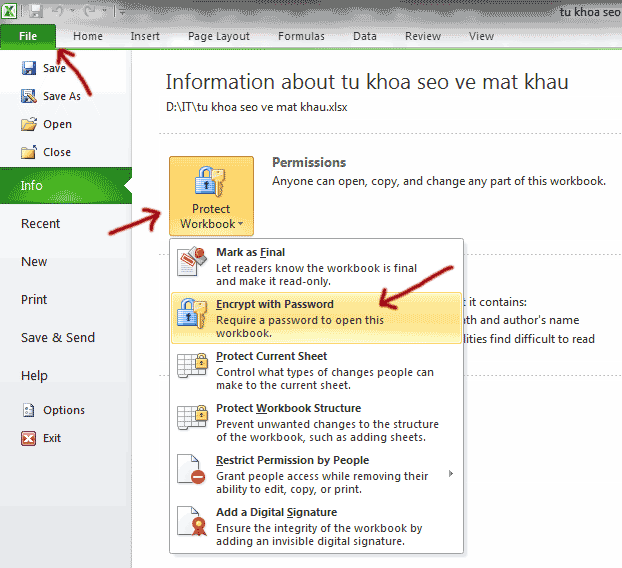Click the Undo arrow in quick access toolbar
Screen dimensions: 622x568
coord(58,11)
